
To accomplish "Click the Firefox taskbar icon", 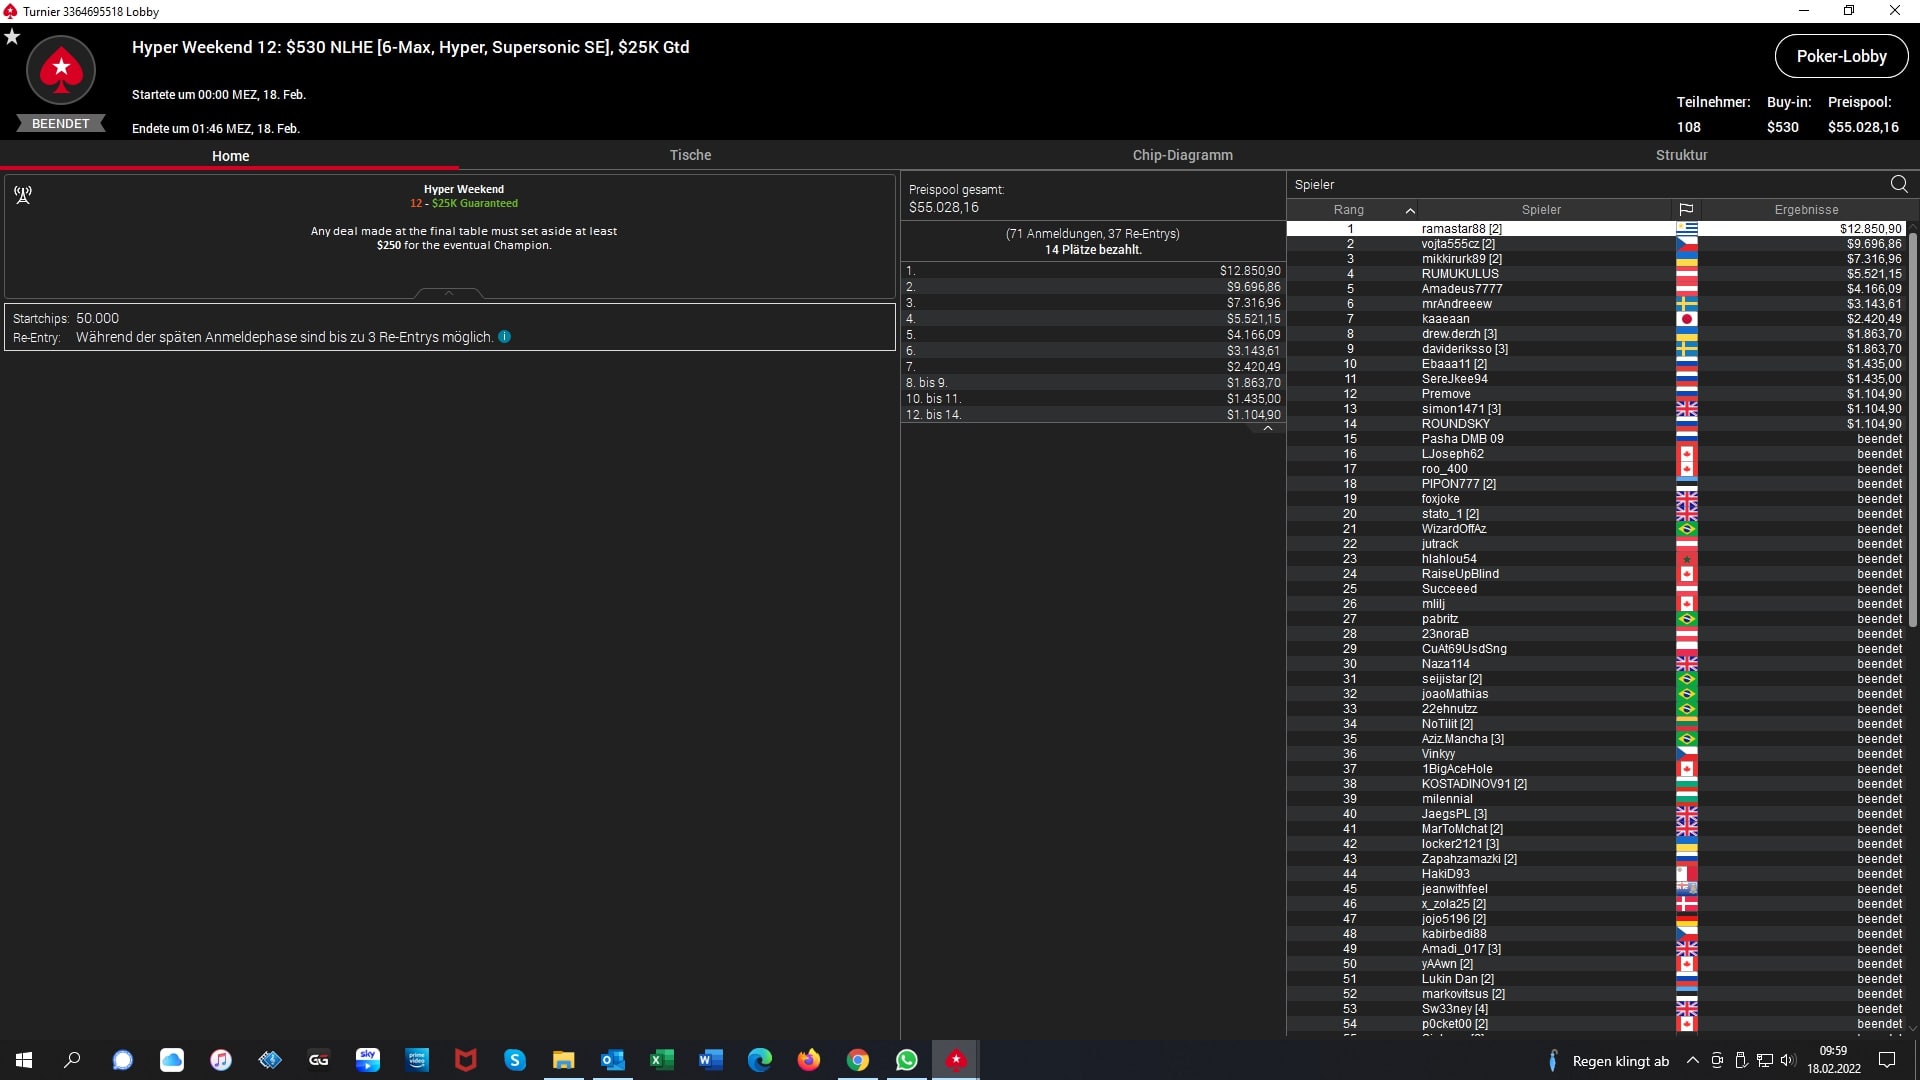I will 809,1060.
